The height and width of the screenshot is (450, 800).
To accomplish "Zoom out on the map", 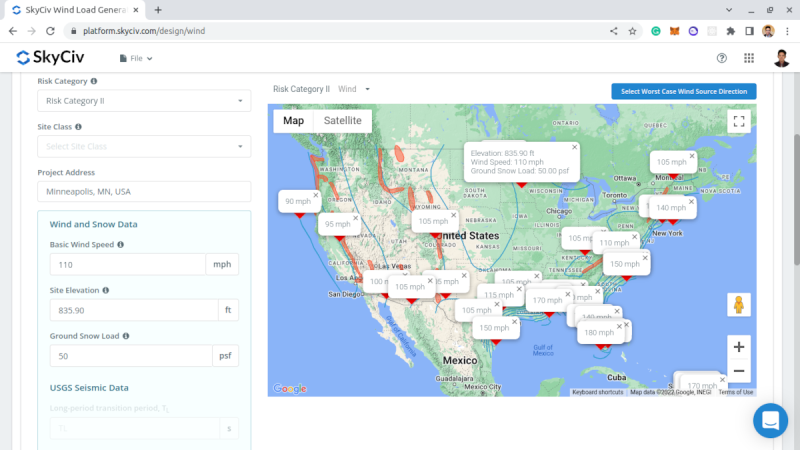I will click(x=739, y=371).
